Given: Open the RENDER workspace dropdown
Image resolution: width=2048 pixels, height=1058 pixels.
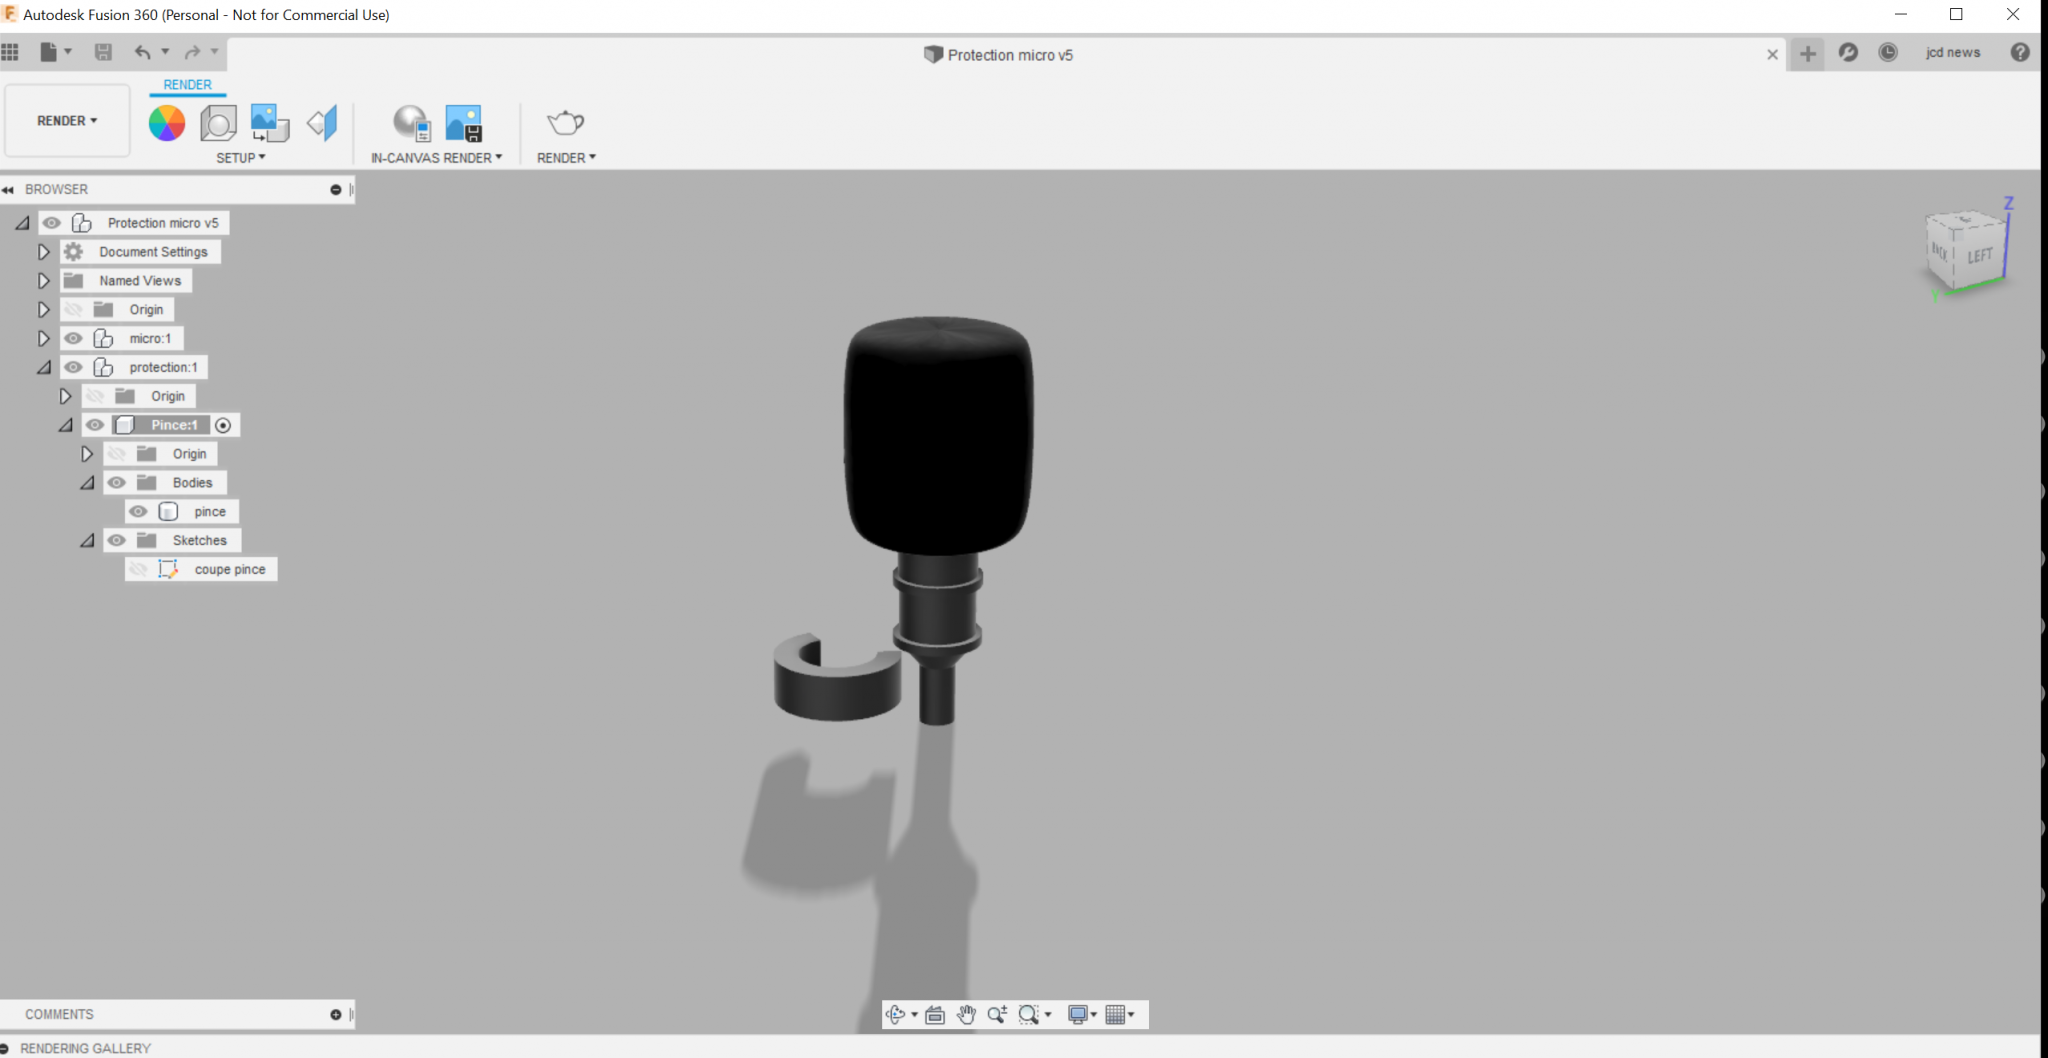Looking at the screenshot, I should [x=67, y=121].
